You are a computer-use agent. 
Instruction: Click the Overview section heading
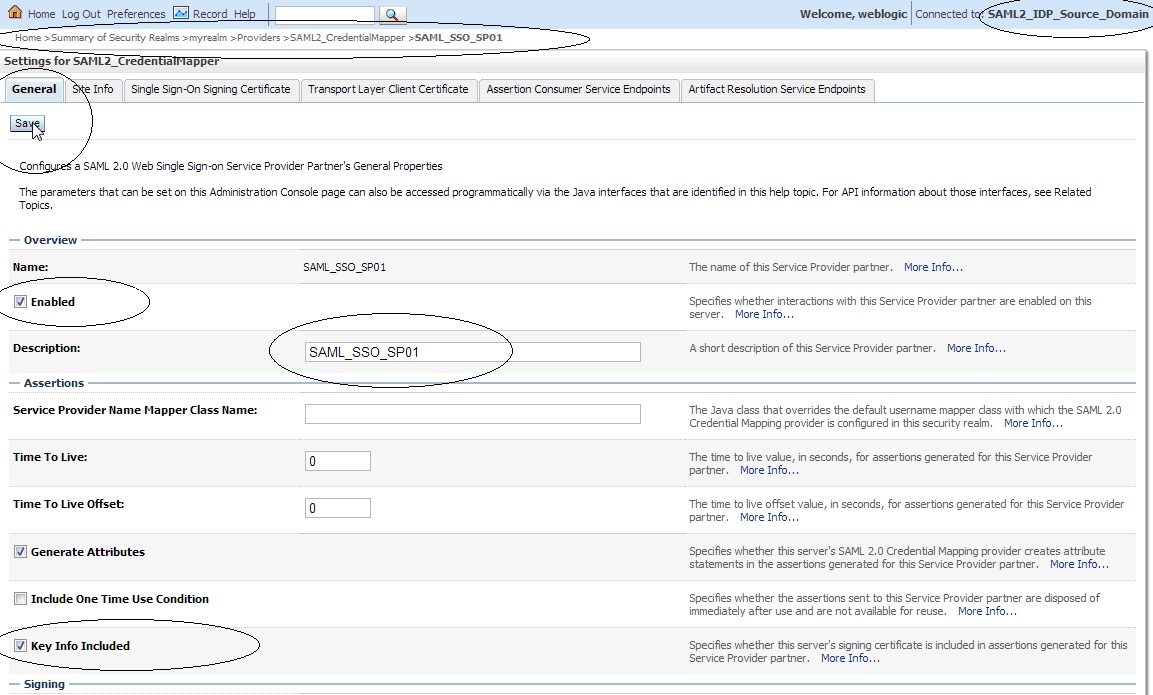(50, 240)
